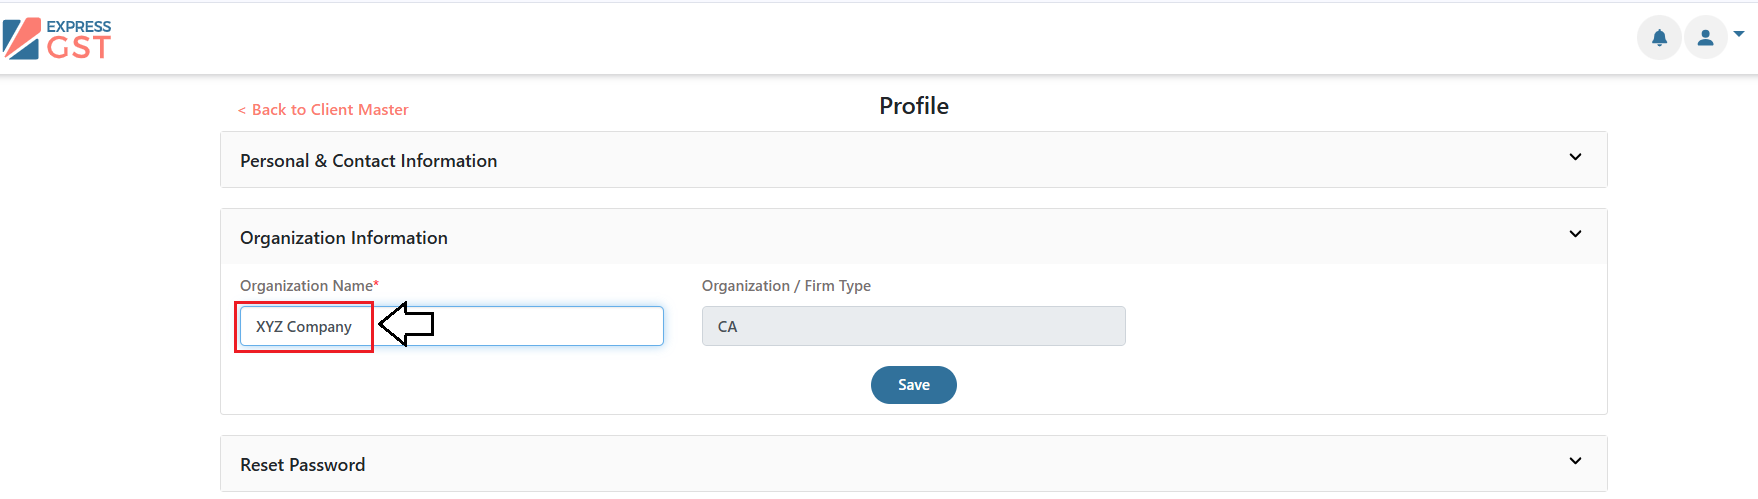Open the user account avatar icon
Image resolution: width=1758 pixels, height=499 pixels.
click(x=1706, y=38)
